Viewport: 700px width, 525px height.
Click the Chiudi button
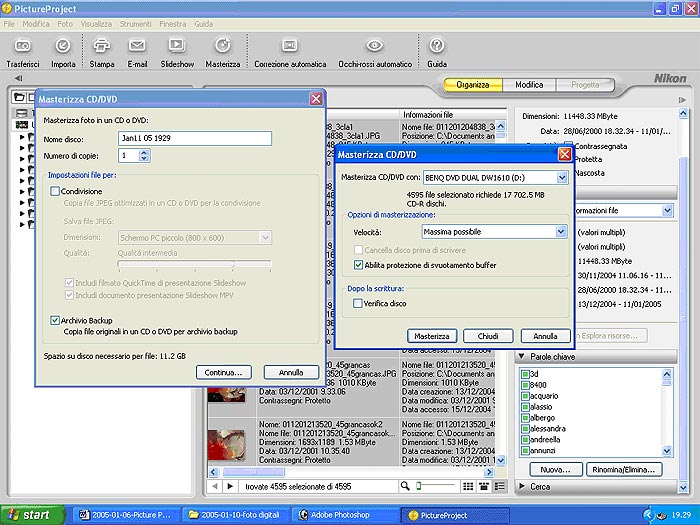pyautogui.click(x=488, y=336)
